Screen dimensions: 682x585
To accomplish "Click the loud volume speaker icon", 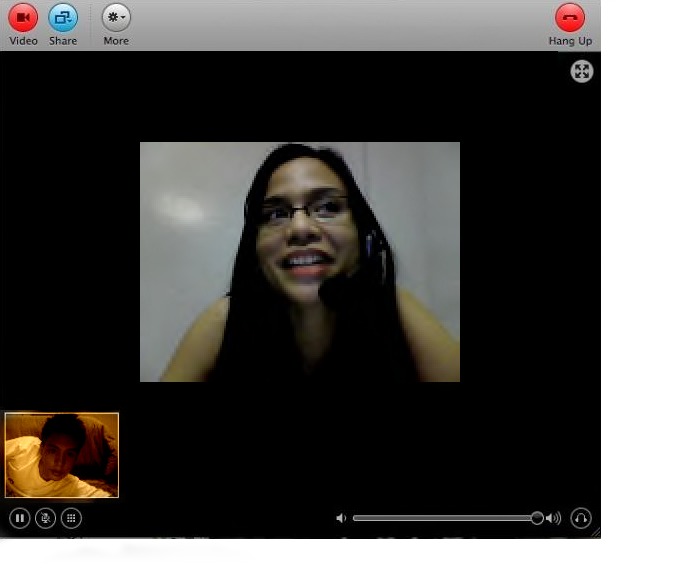I will (x=553, y=518).
